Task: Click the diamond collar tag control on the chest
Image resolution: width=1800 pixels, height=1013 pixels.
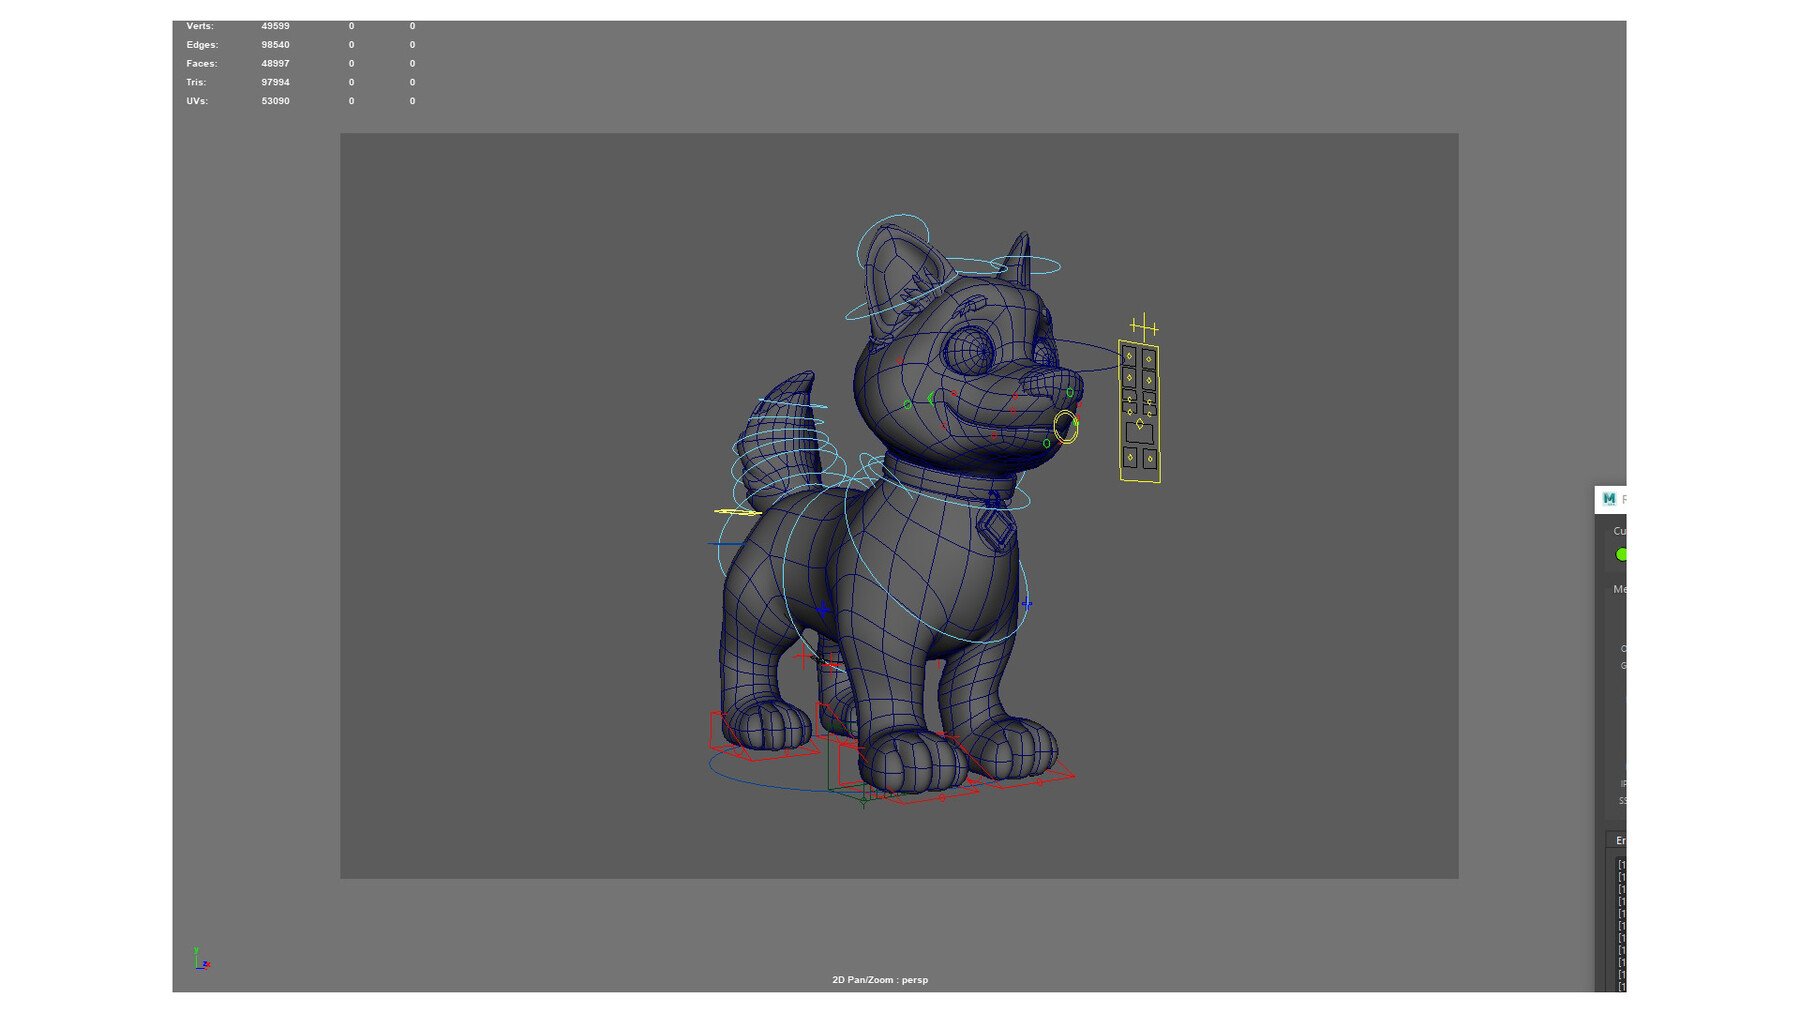Action: coord(996,526)
